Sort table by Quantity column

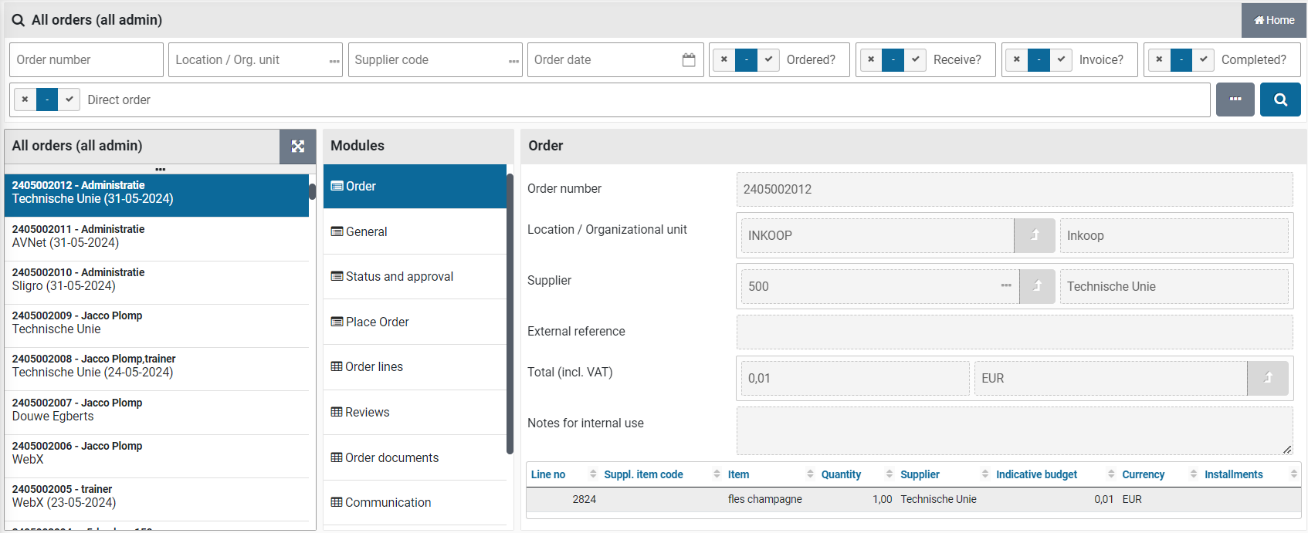pos(840,474)
